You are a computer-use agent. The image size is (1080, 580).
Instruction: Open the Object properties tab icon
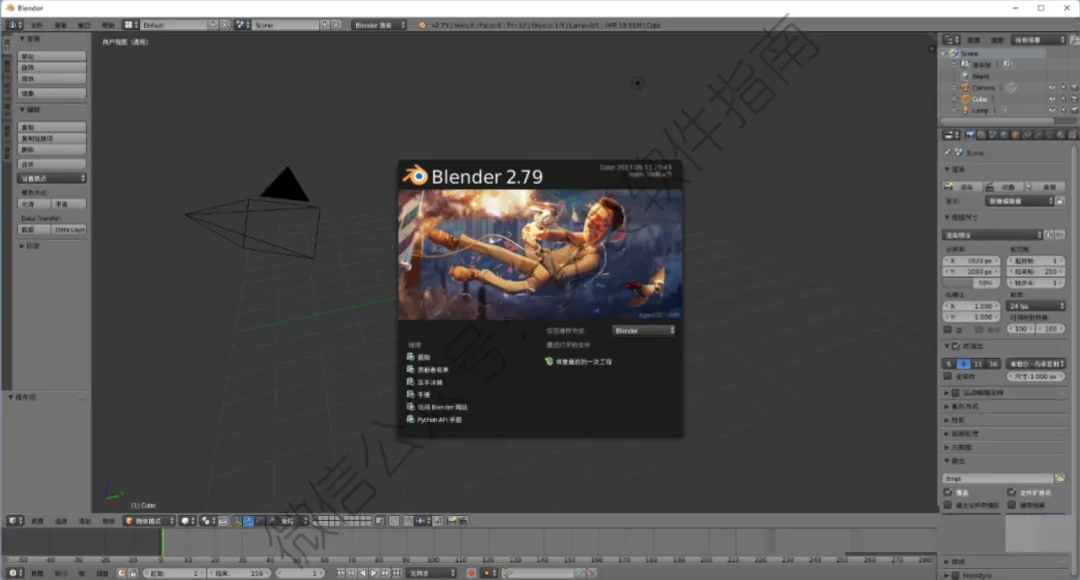click(1015, 135)
